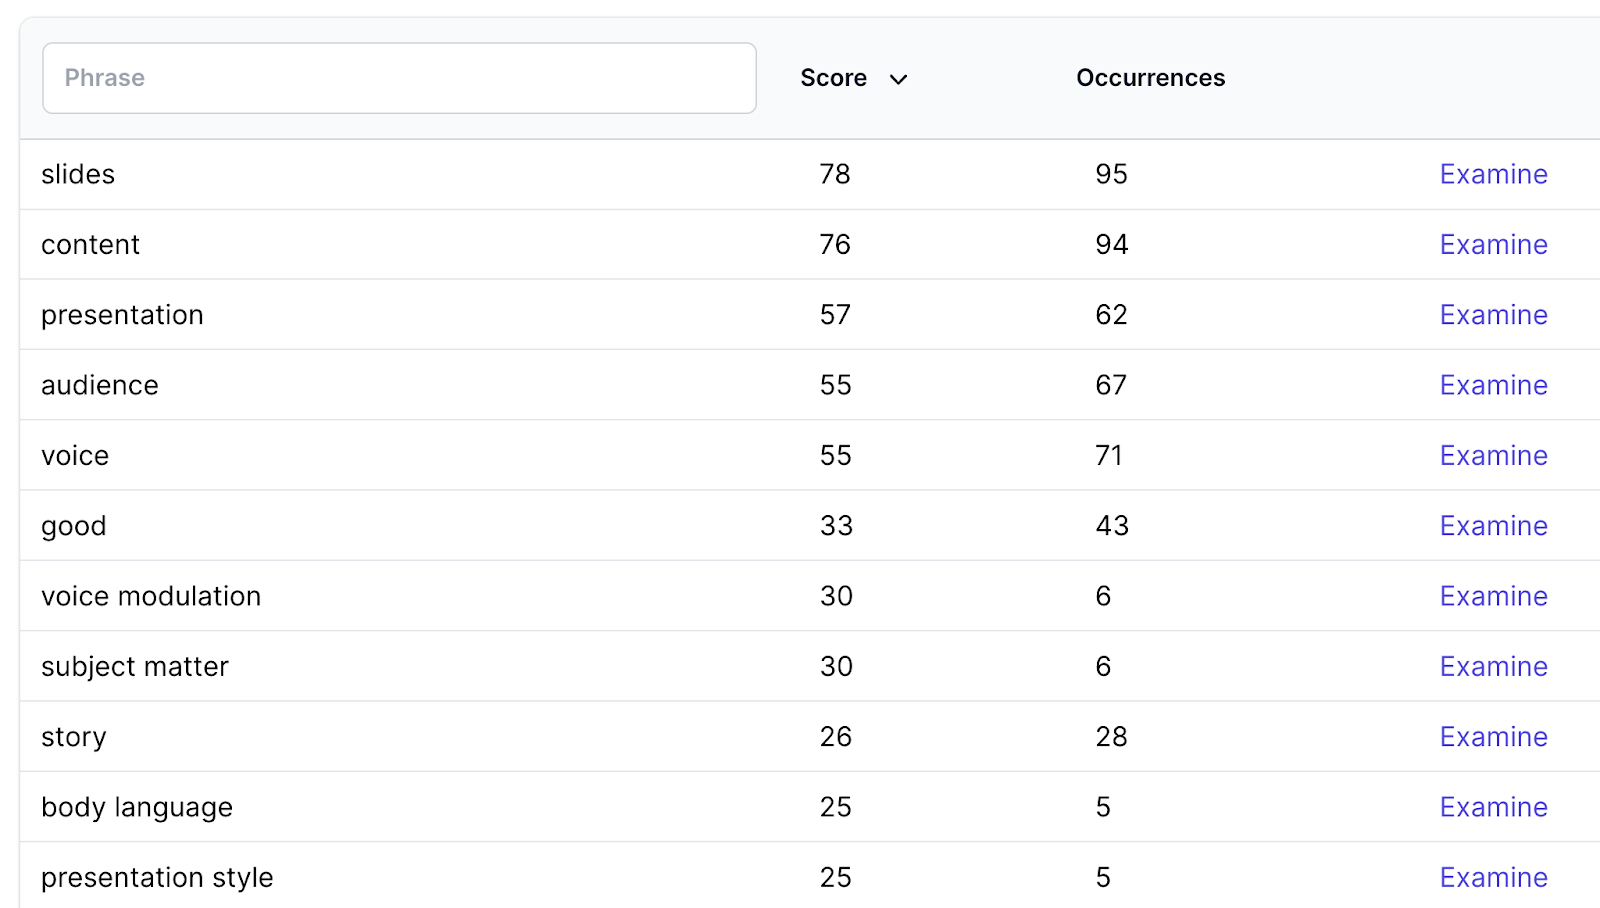This screenshot has height=908, width=1600.
Task: Open Examine link for slides
Action: pos(1493,174)
